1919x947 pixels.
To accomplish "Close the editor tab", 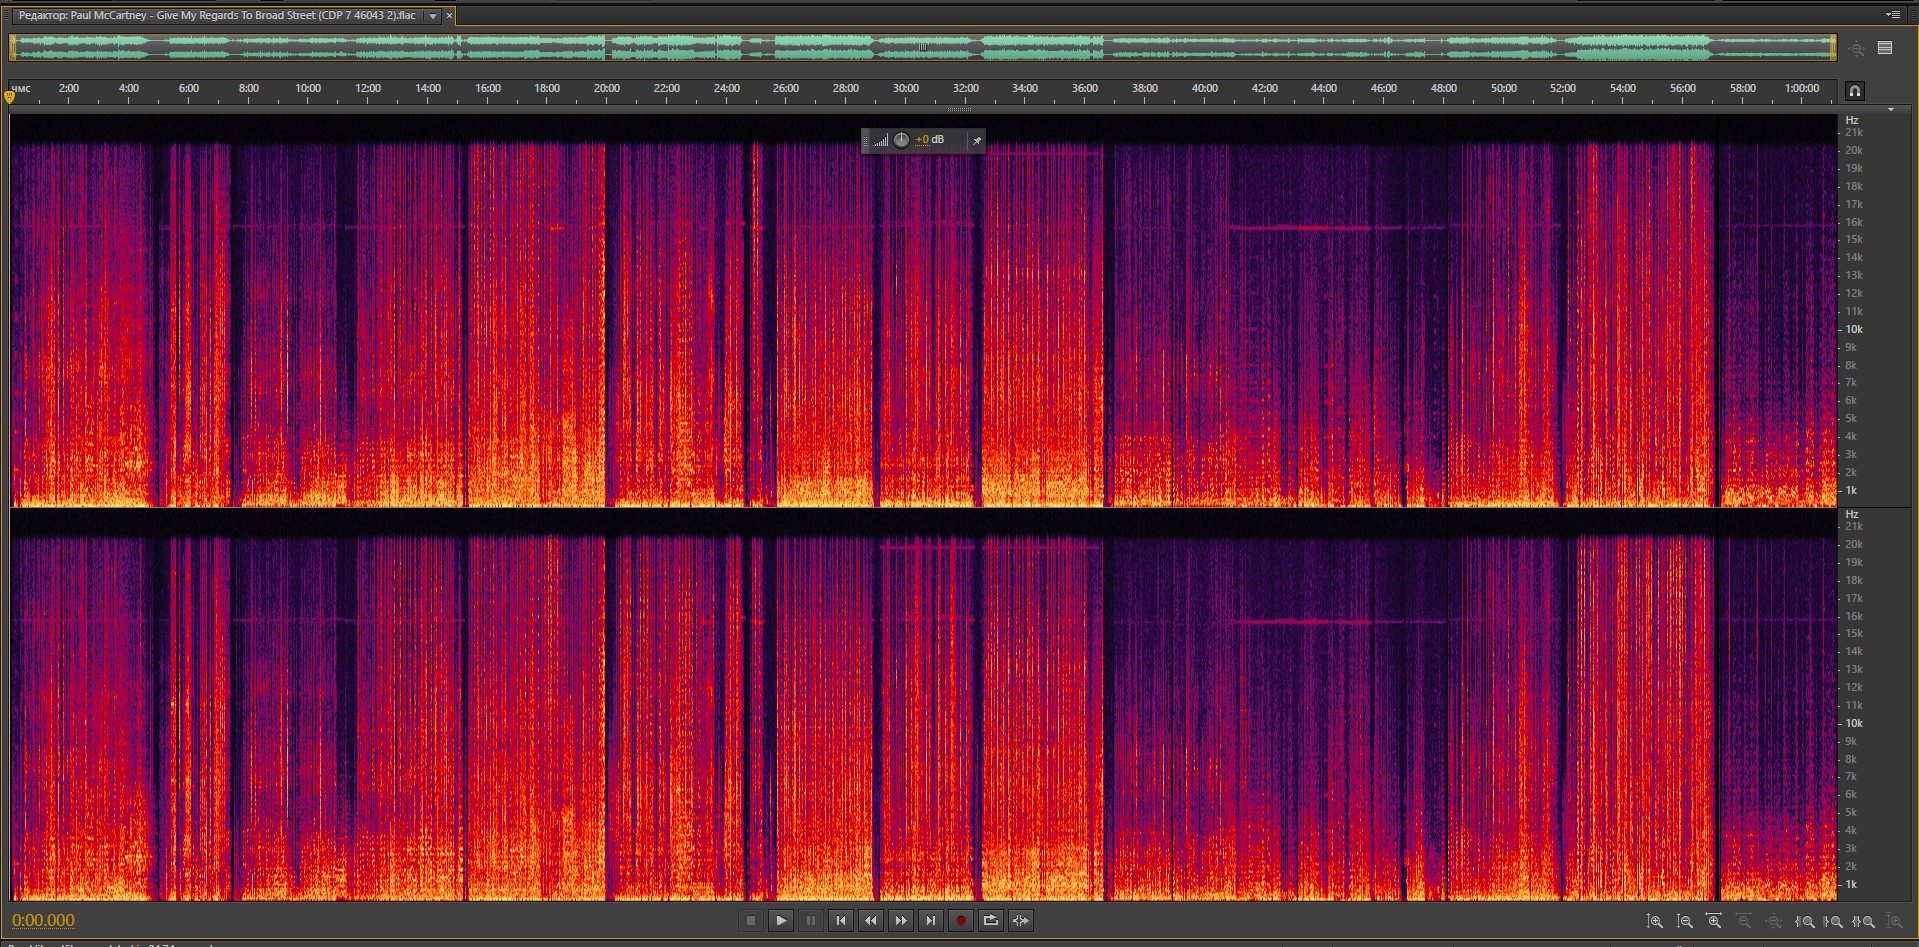I will coord(449,16).
